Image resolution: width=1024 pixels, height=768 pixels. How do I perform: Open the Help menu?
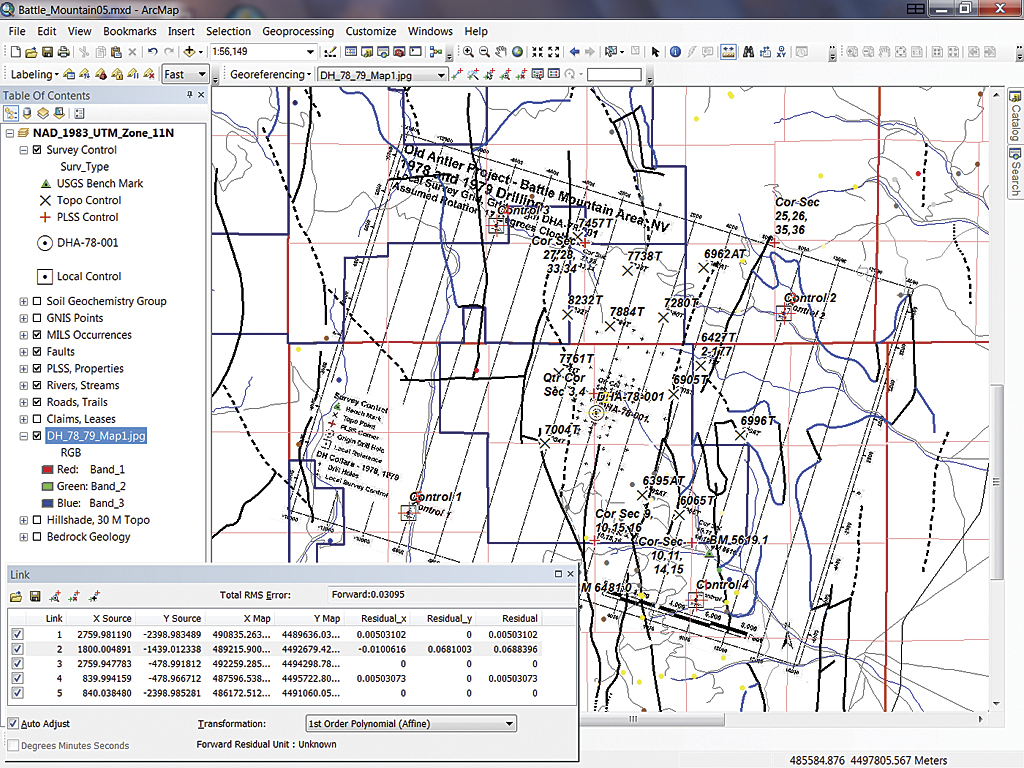click(x=476, y=31)
